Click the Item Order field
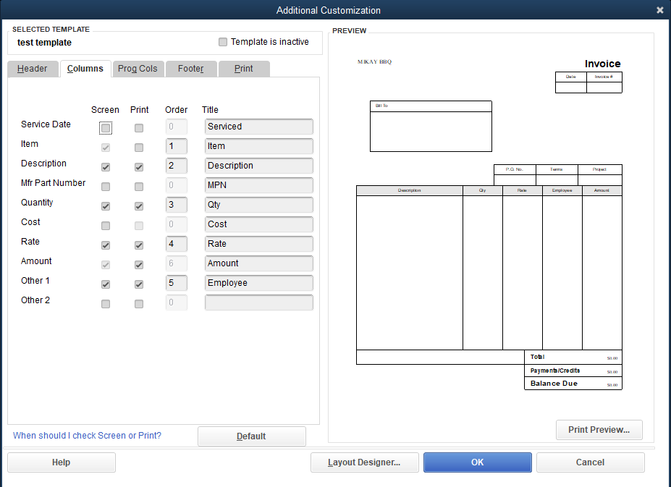 pyautogui.click(x=176, y=146)
